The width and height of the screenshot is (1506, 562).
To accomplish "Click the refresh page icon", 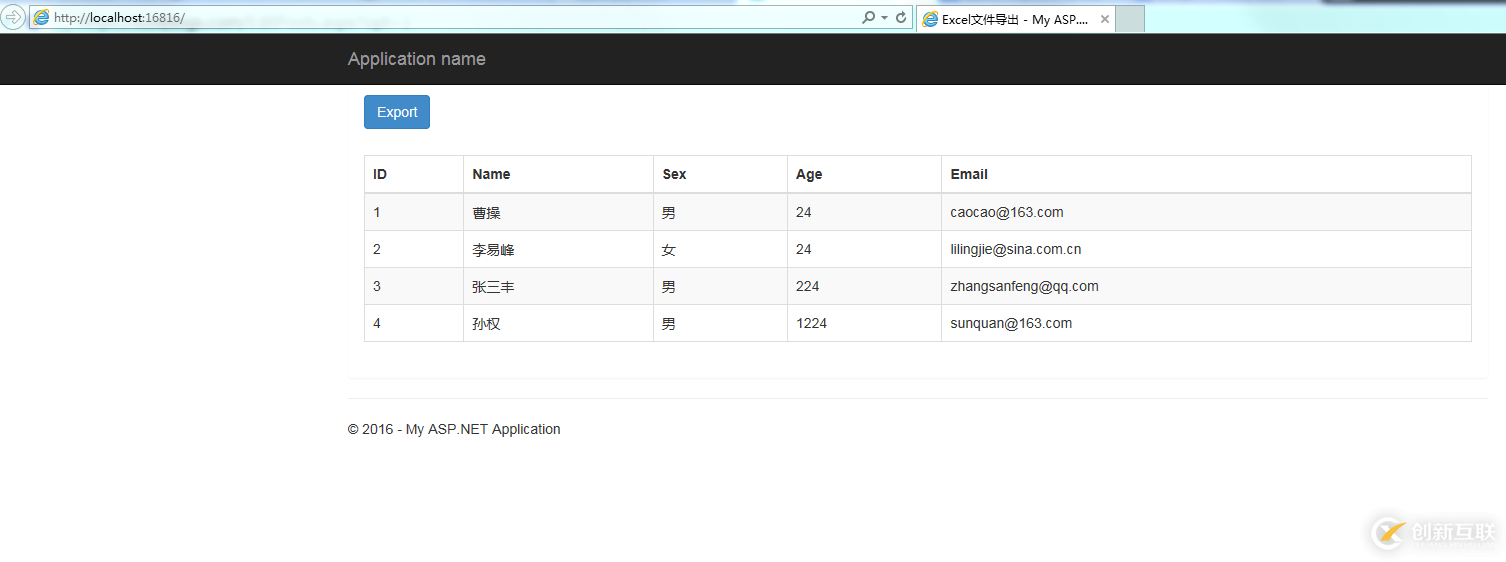I will tap(901, 18).
